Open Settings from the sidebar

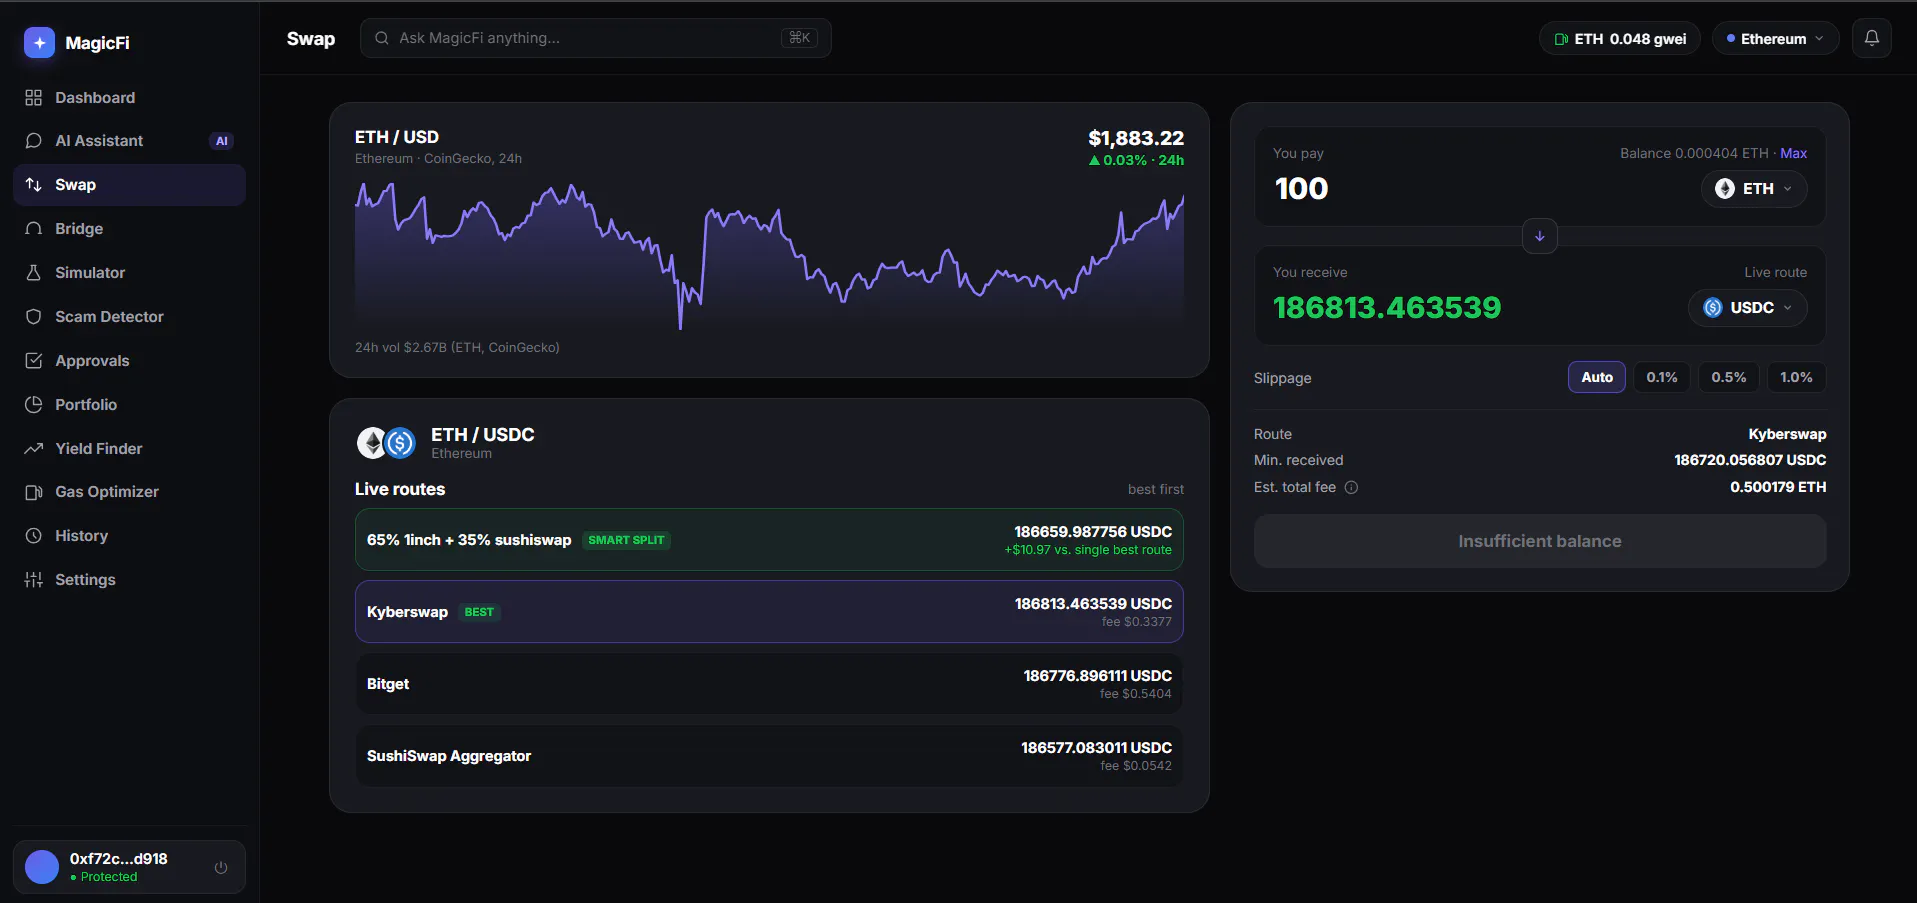(x=129, y=580)
